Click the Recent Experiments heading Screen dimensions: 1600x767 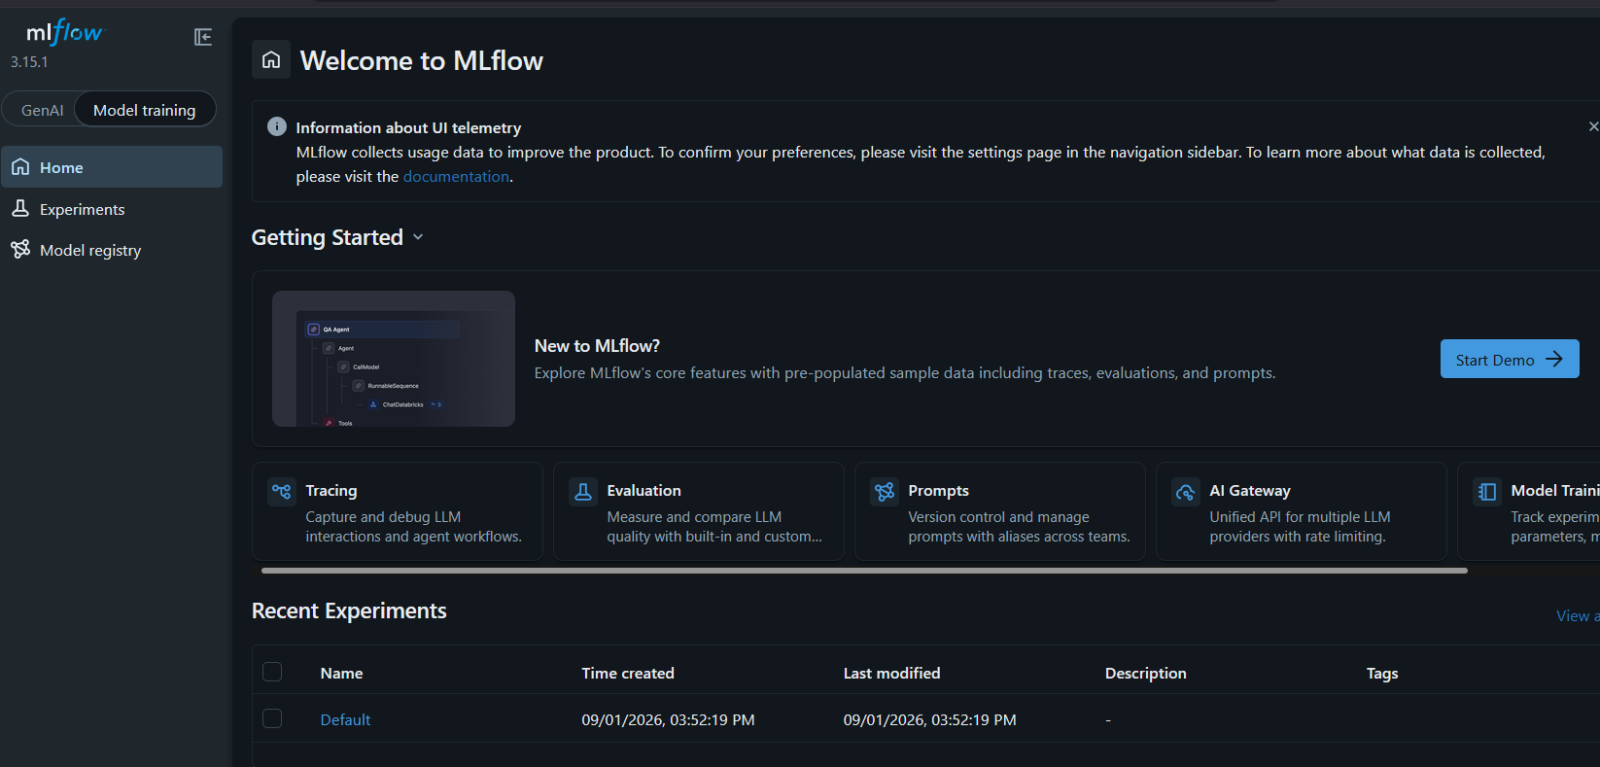(x=349, y=611)
